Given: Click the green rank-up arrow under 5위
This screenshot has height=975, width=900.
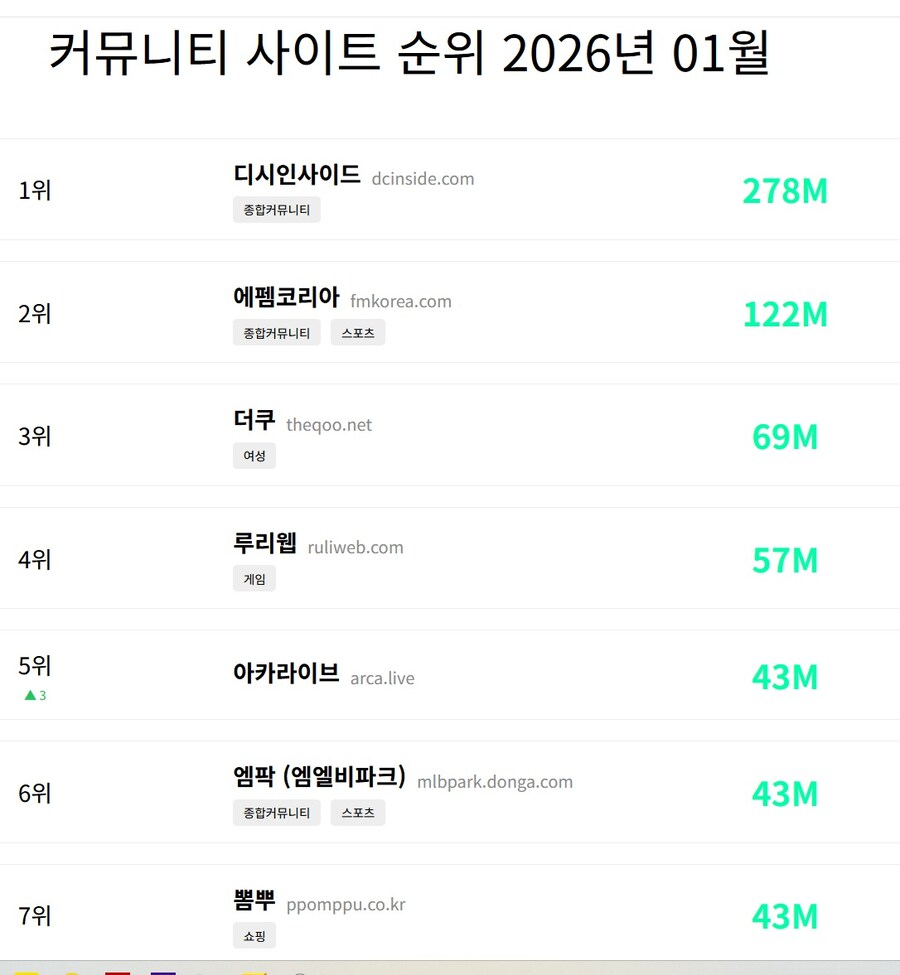Looking at the screenshot, I should coord(30,695).
